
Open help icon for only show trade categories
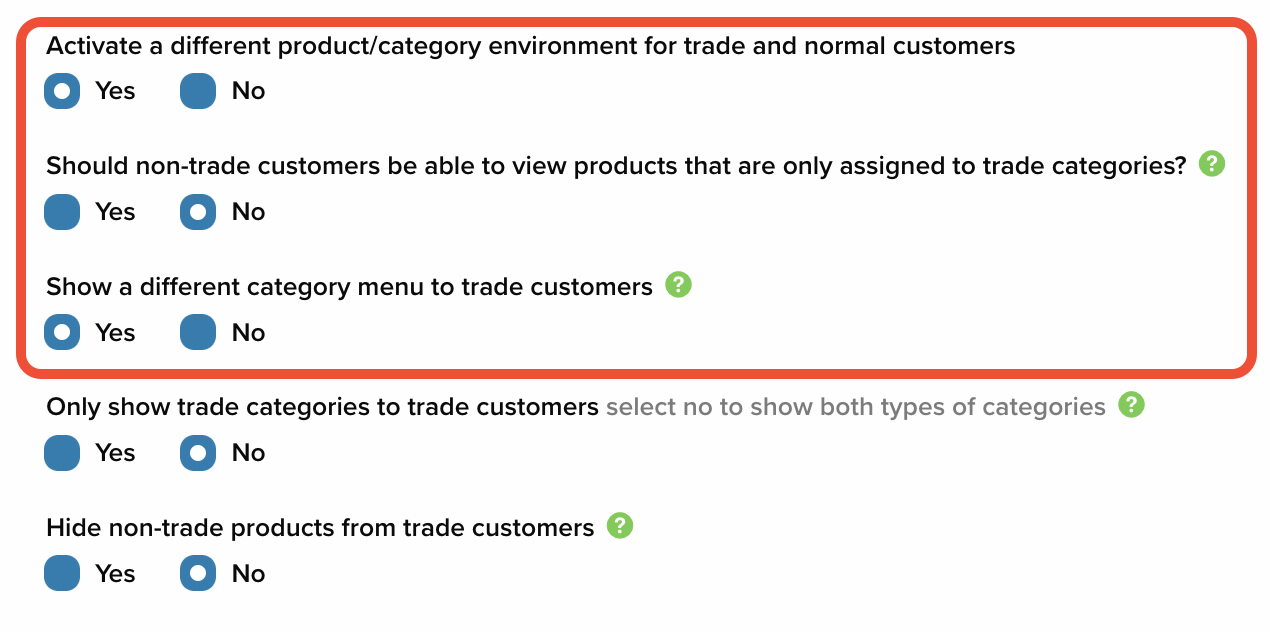pyautogui.click(x=1132, y=405)
